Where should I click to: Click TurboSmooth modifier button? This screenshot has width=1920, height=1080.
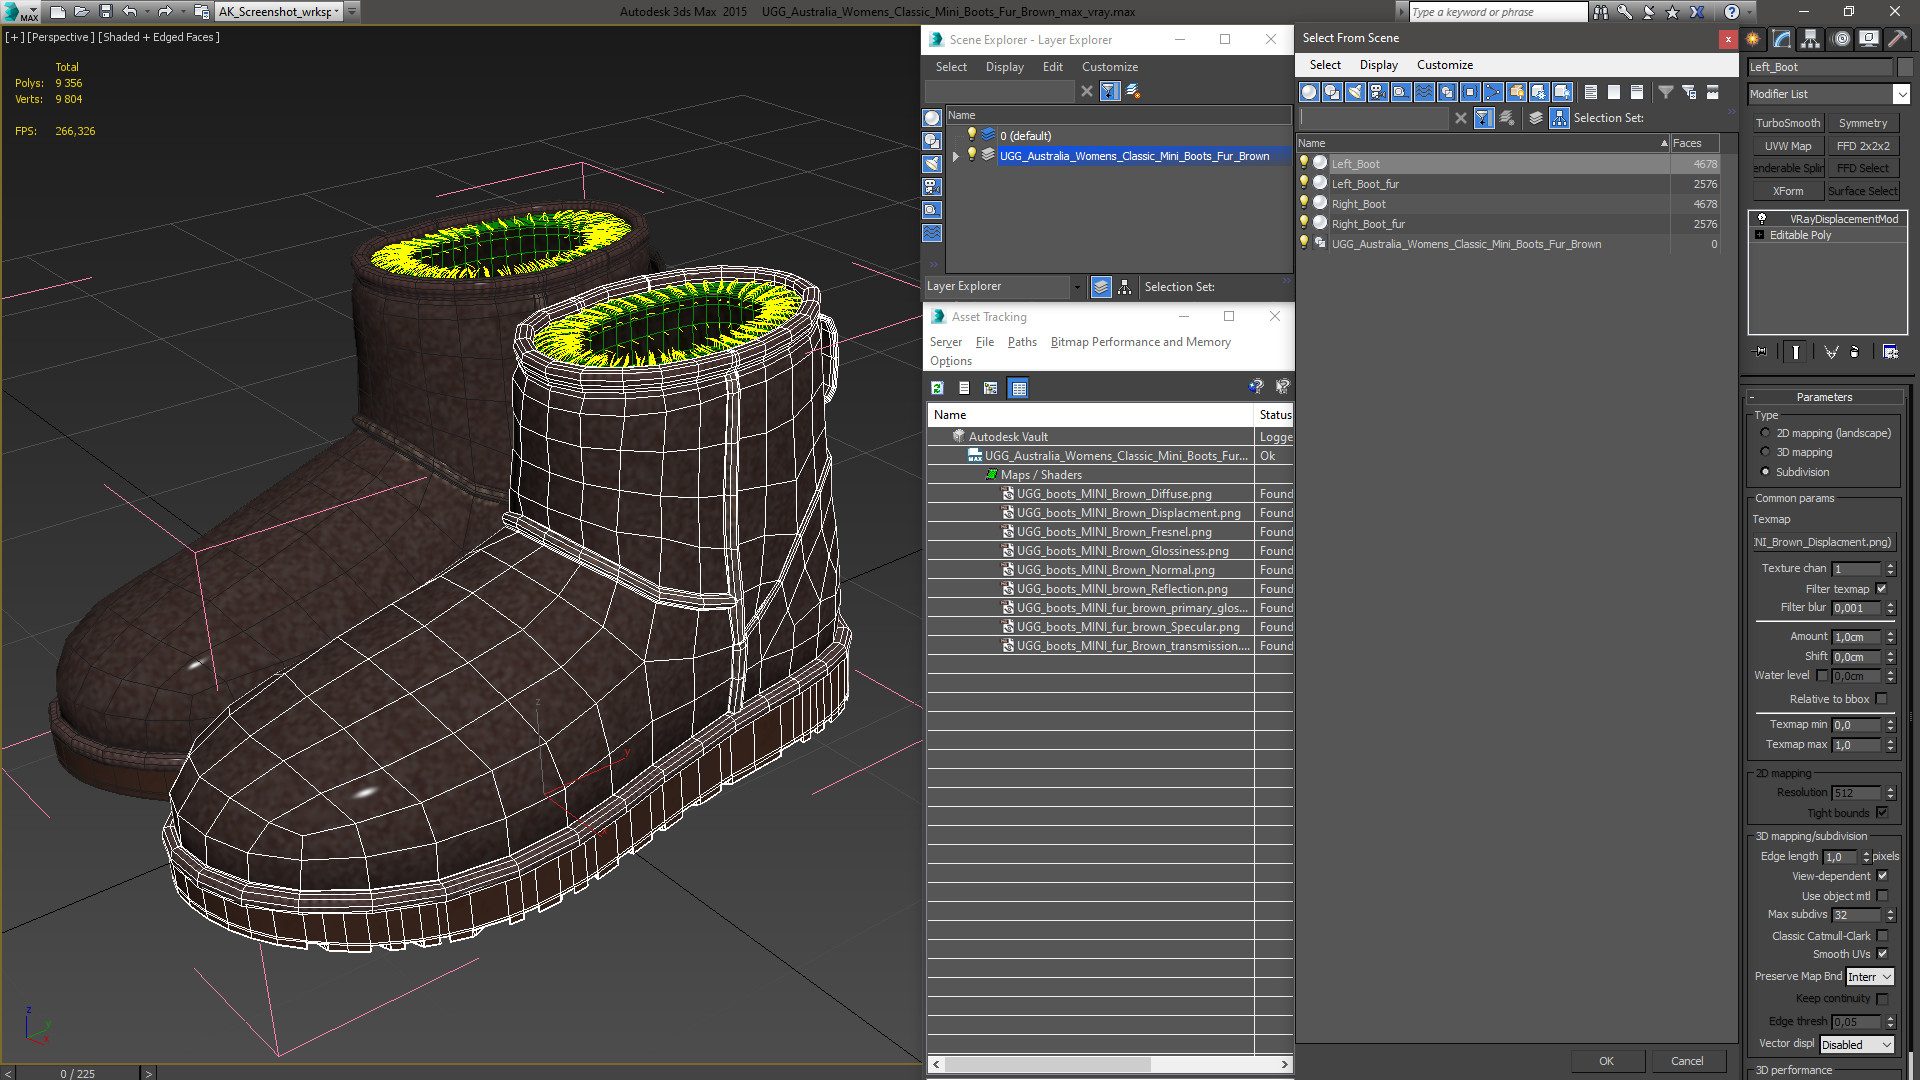click(1787, 123)
